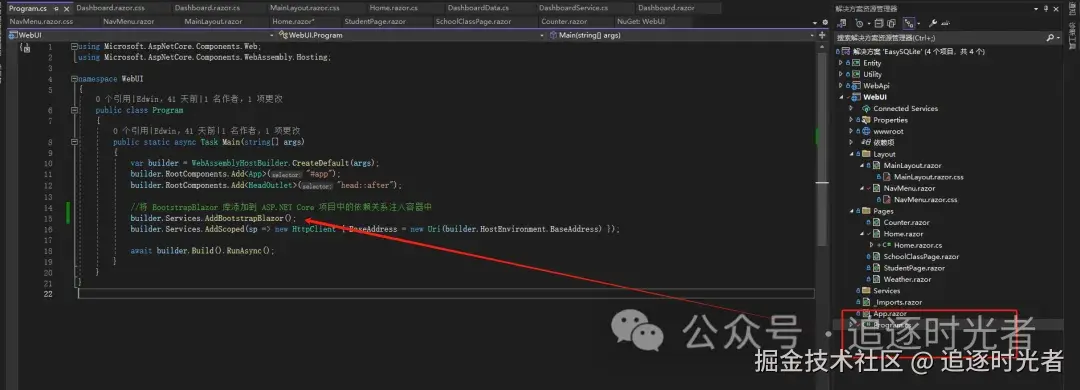The image size is (1080, 390).
Task: Select the Layout folder in the tree
Action: (884, 154)
